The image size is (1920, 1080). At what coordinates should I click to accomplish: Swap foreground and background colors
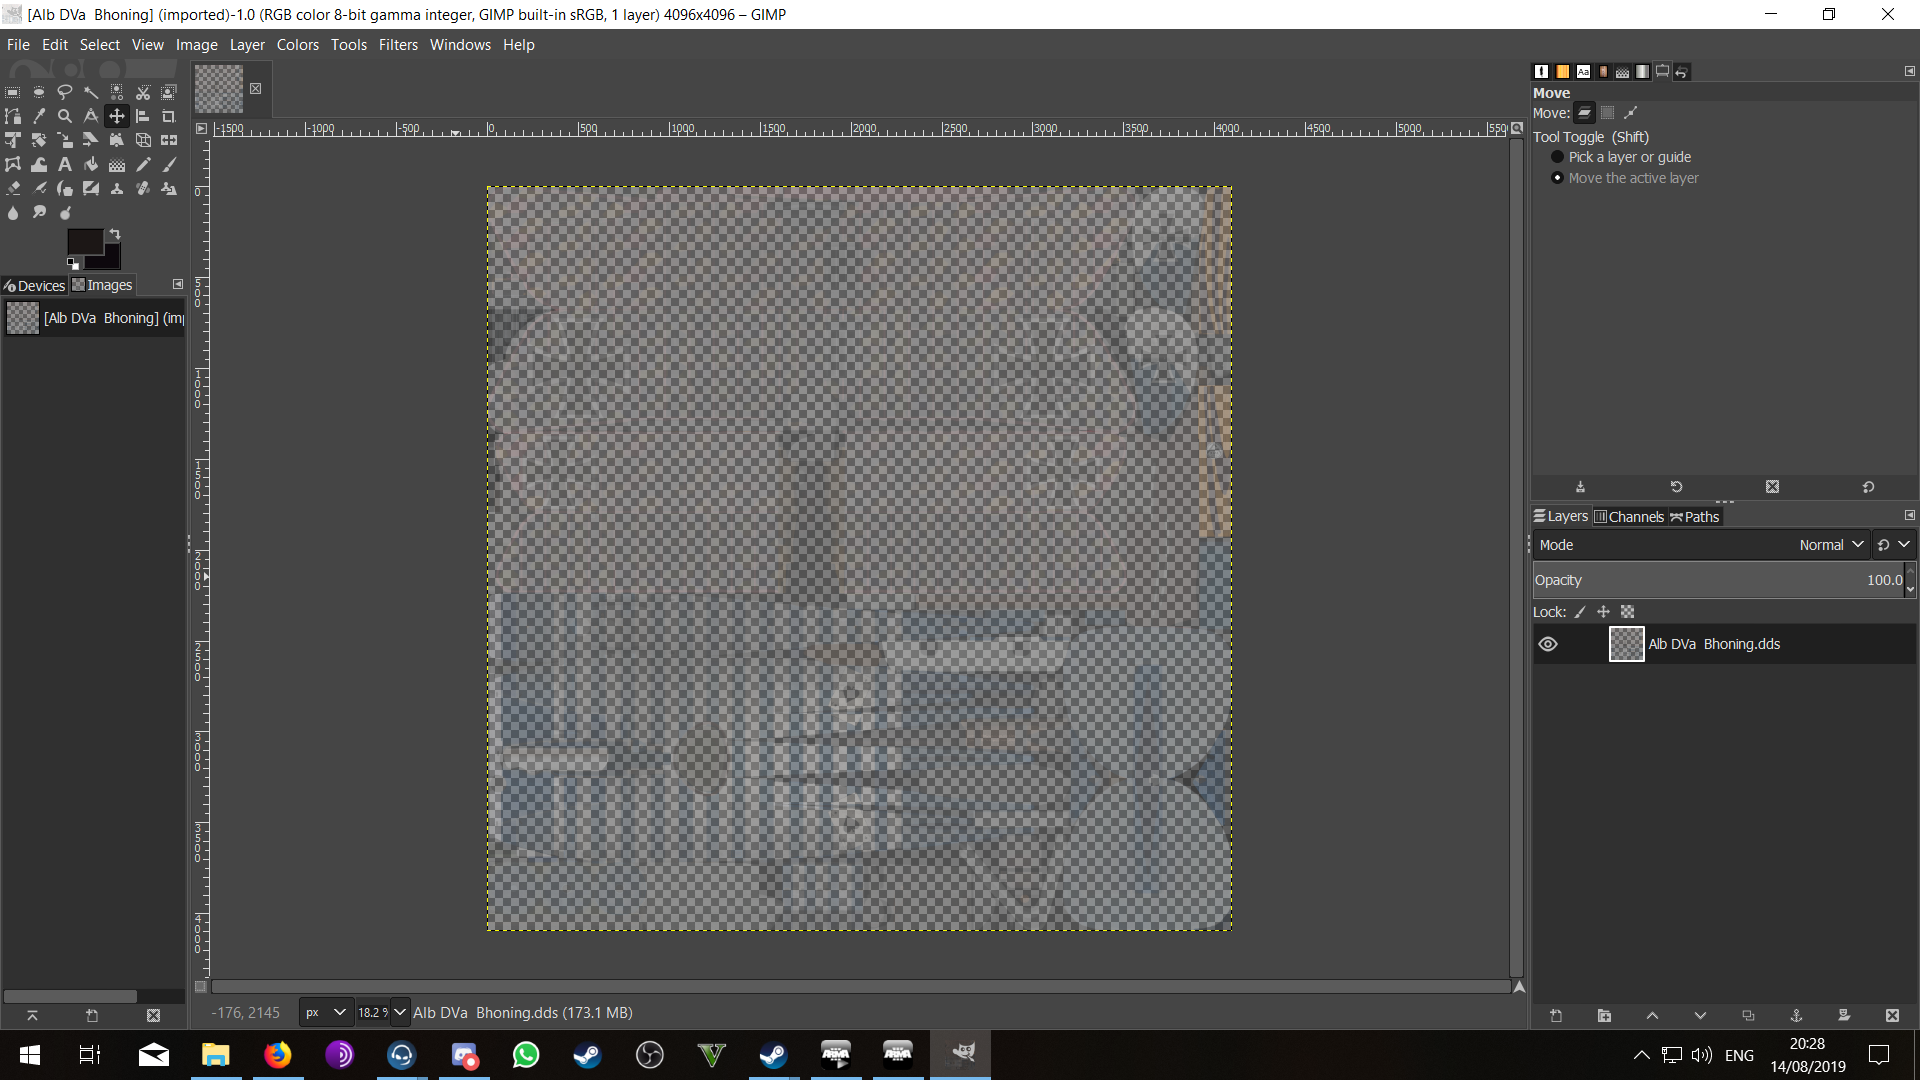(115, 234)
